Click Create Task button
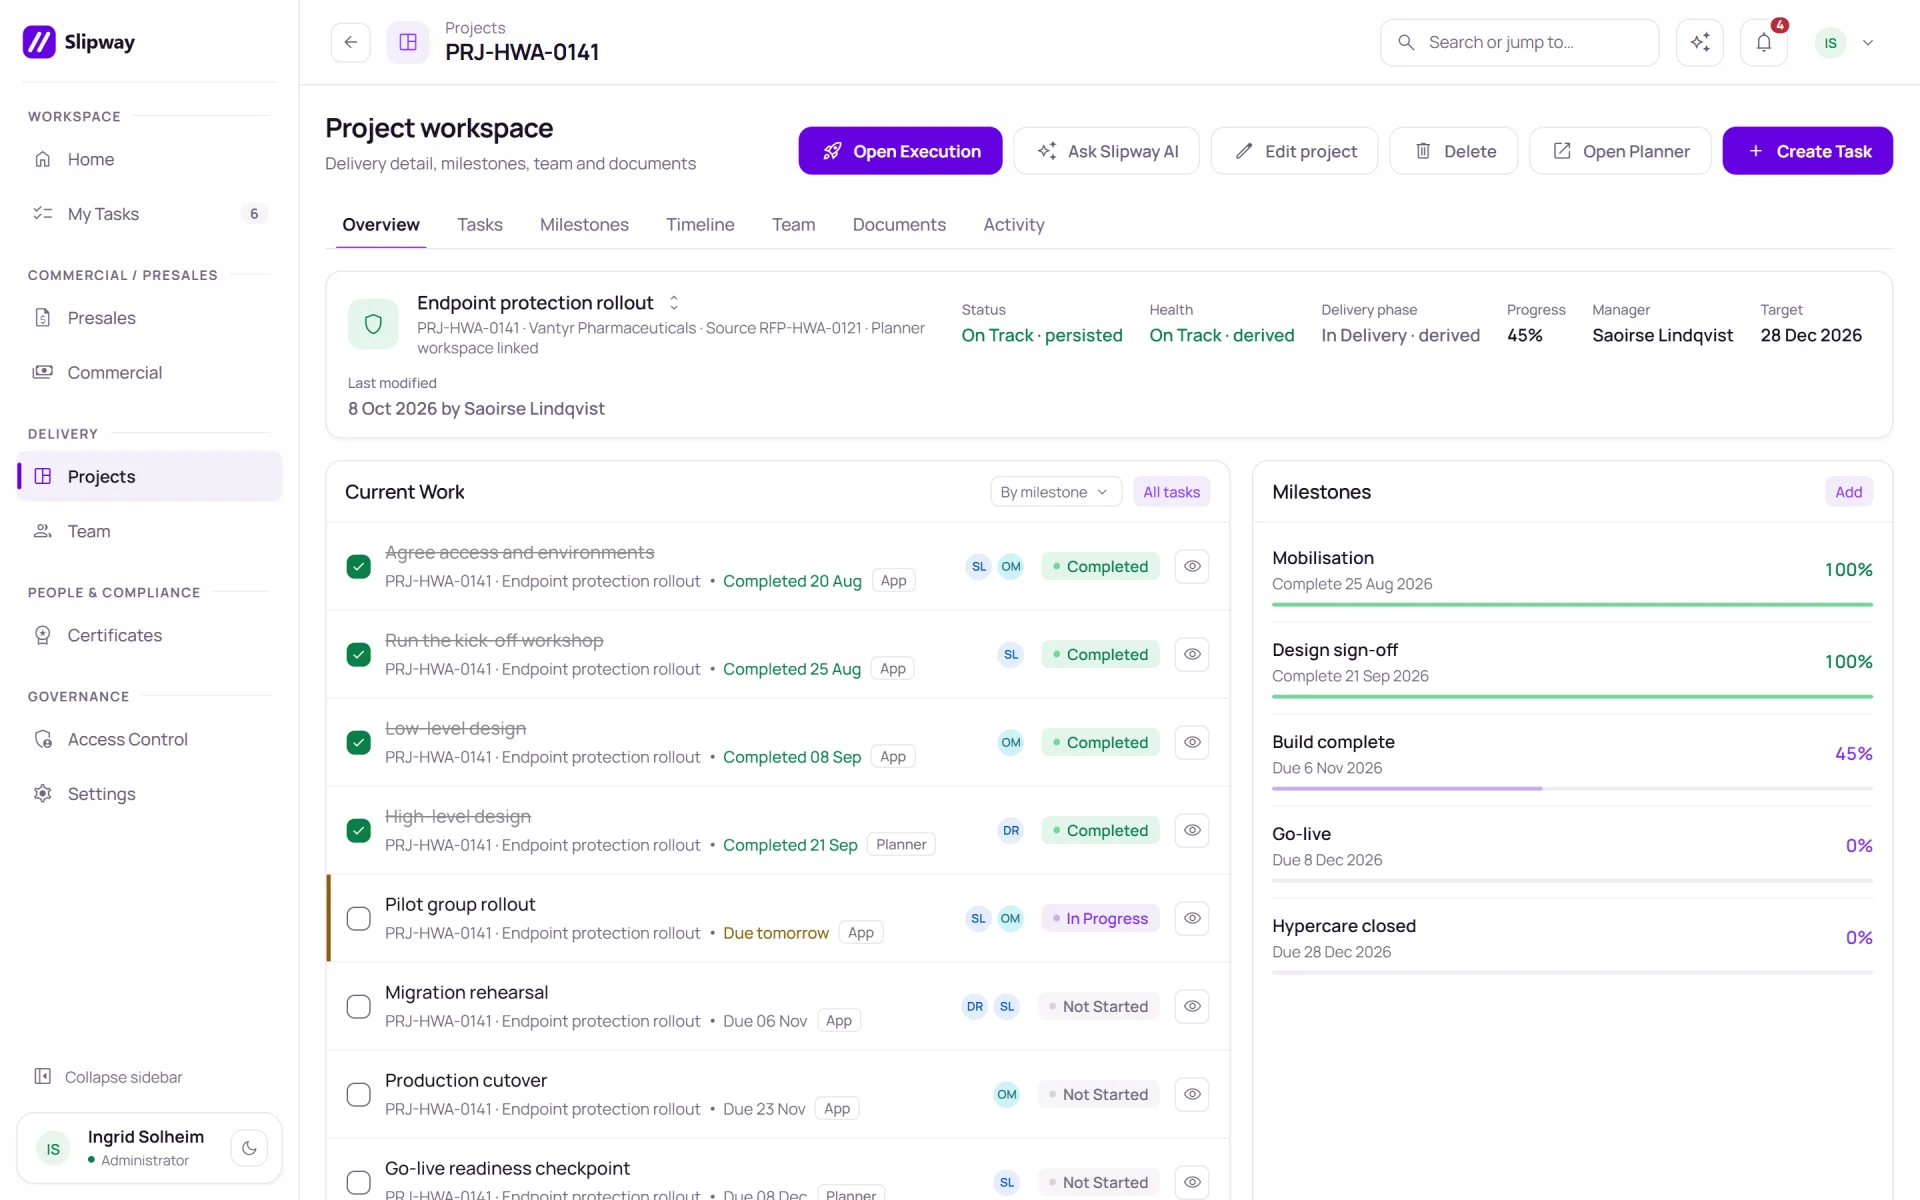1920x1200 pixels. (1807, 151)
